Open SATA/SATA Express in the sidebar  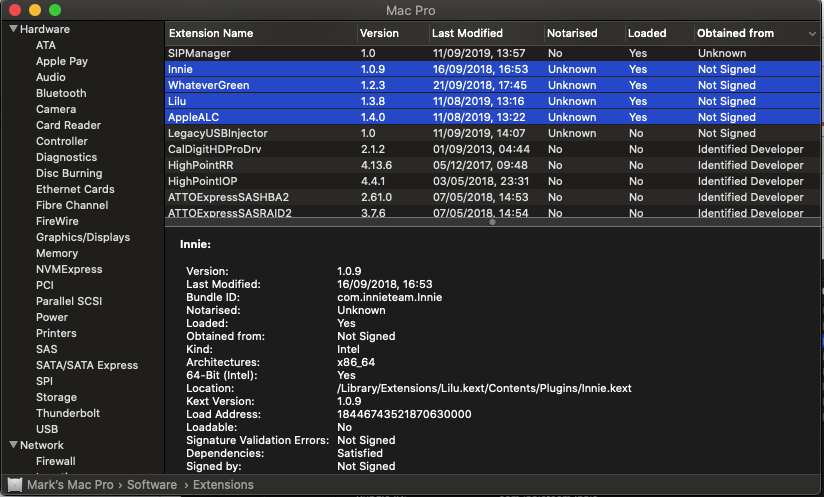(87, 366)
